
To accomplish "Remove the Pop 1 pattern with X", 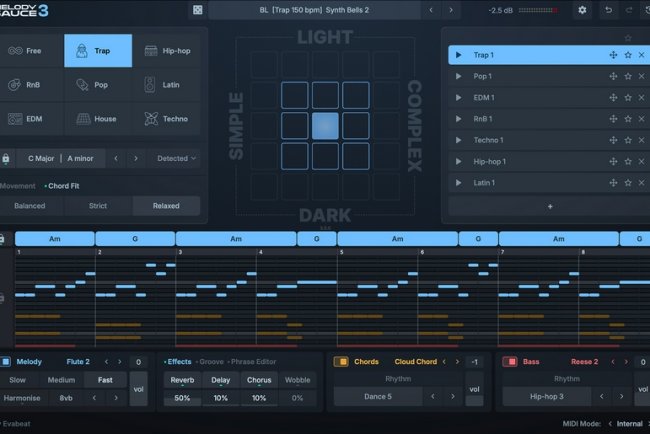I will tap(642, 76).
